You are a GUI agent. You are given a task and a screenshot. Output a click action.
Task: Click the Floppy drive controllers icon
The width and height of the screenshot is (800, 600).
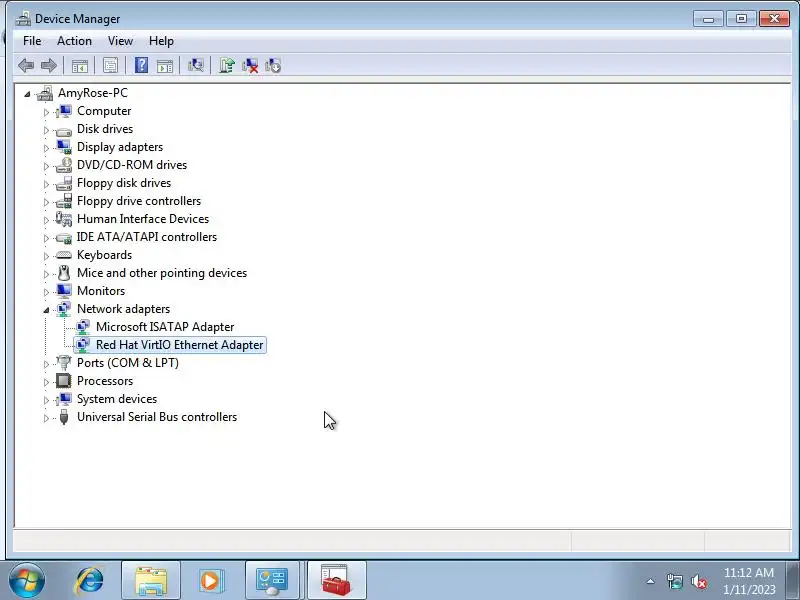pyautogui.click(x=64, y=201)
